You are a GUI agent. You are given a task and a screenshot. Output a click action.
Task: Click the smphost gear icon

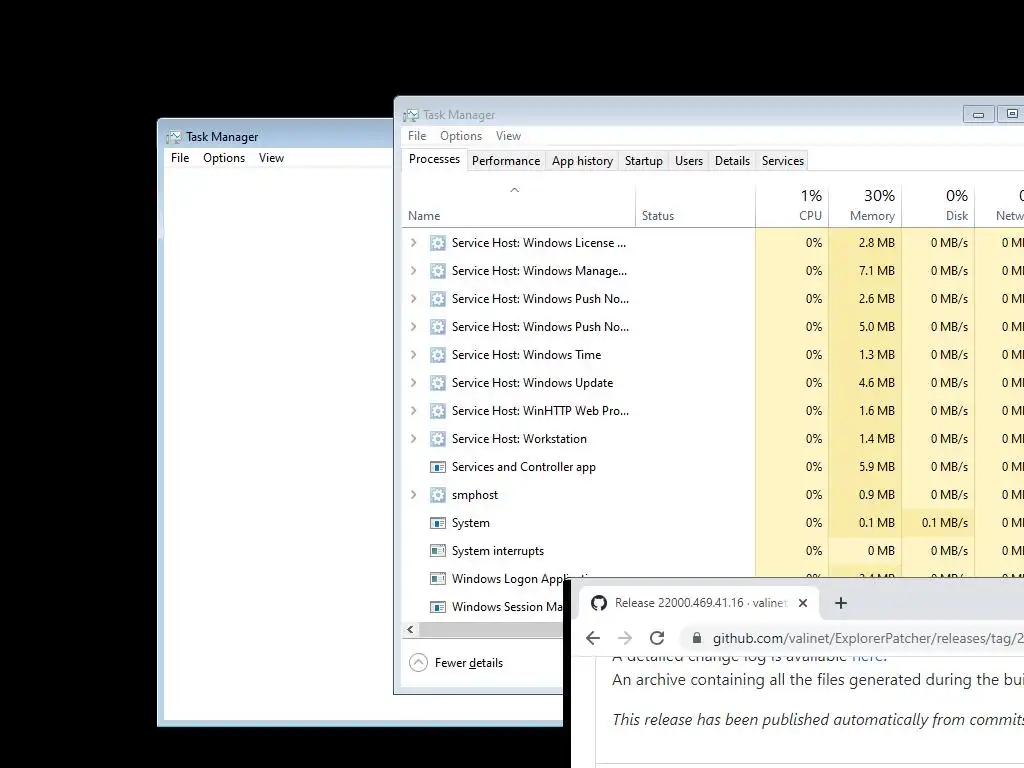[x=438, y=495]
